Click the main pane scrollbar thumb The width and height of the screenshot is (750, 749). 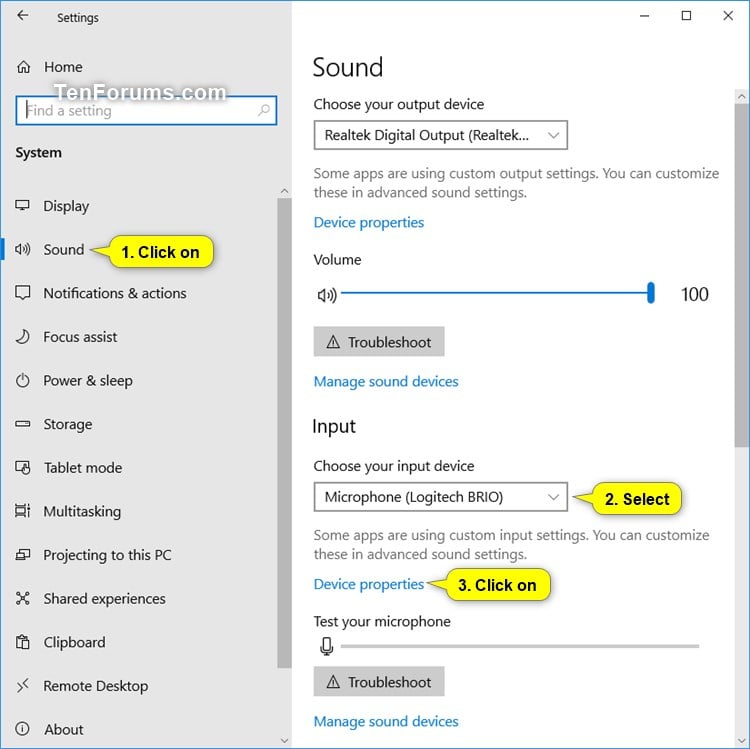tap(741, 275)
